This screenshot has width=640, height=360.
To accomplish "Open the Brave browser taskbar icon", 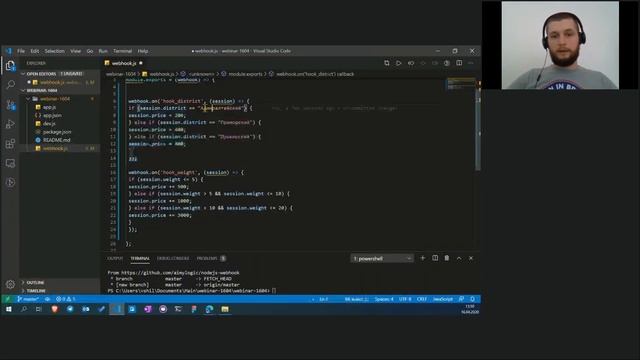I will tap(54, 309).
